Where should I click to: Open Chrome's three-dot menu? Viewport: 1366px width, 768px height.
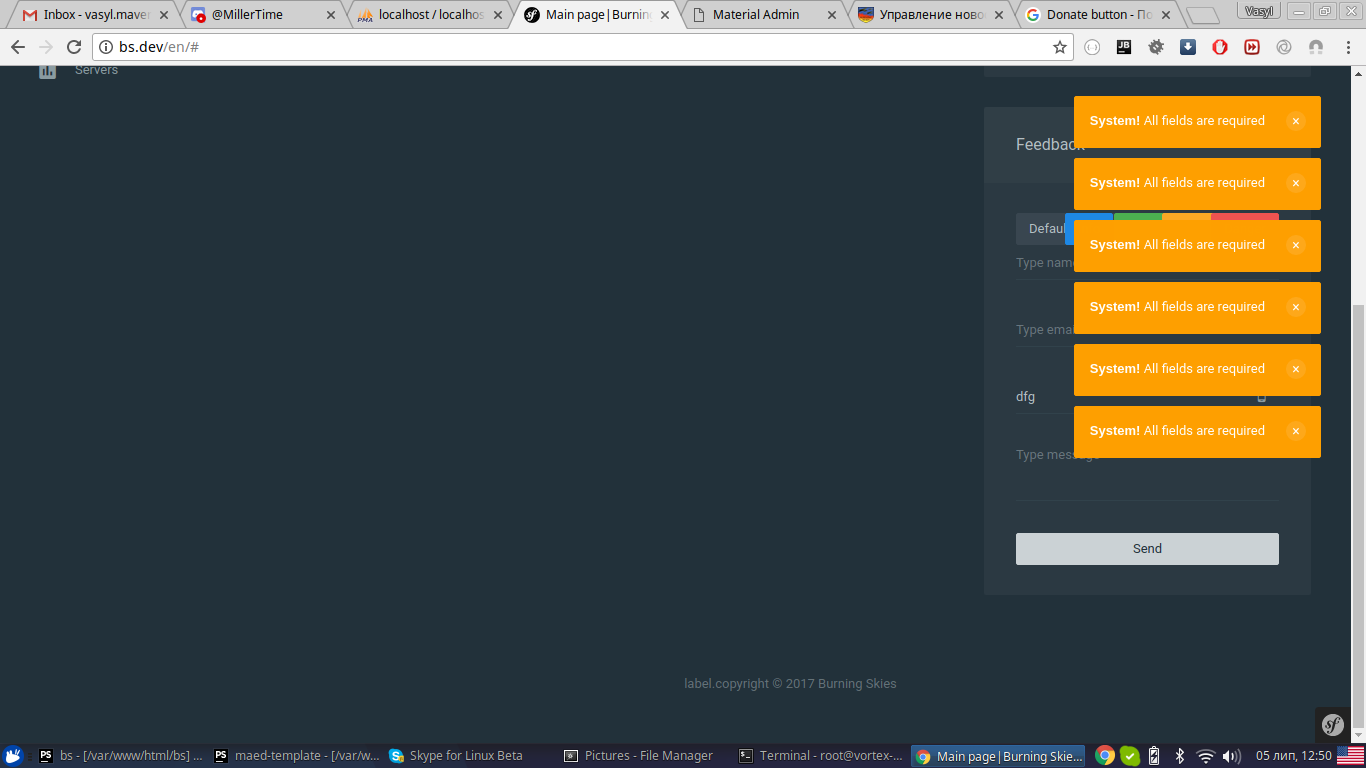[1347, 47]
